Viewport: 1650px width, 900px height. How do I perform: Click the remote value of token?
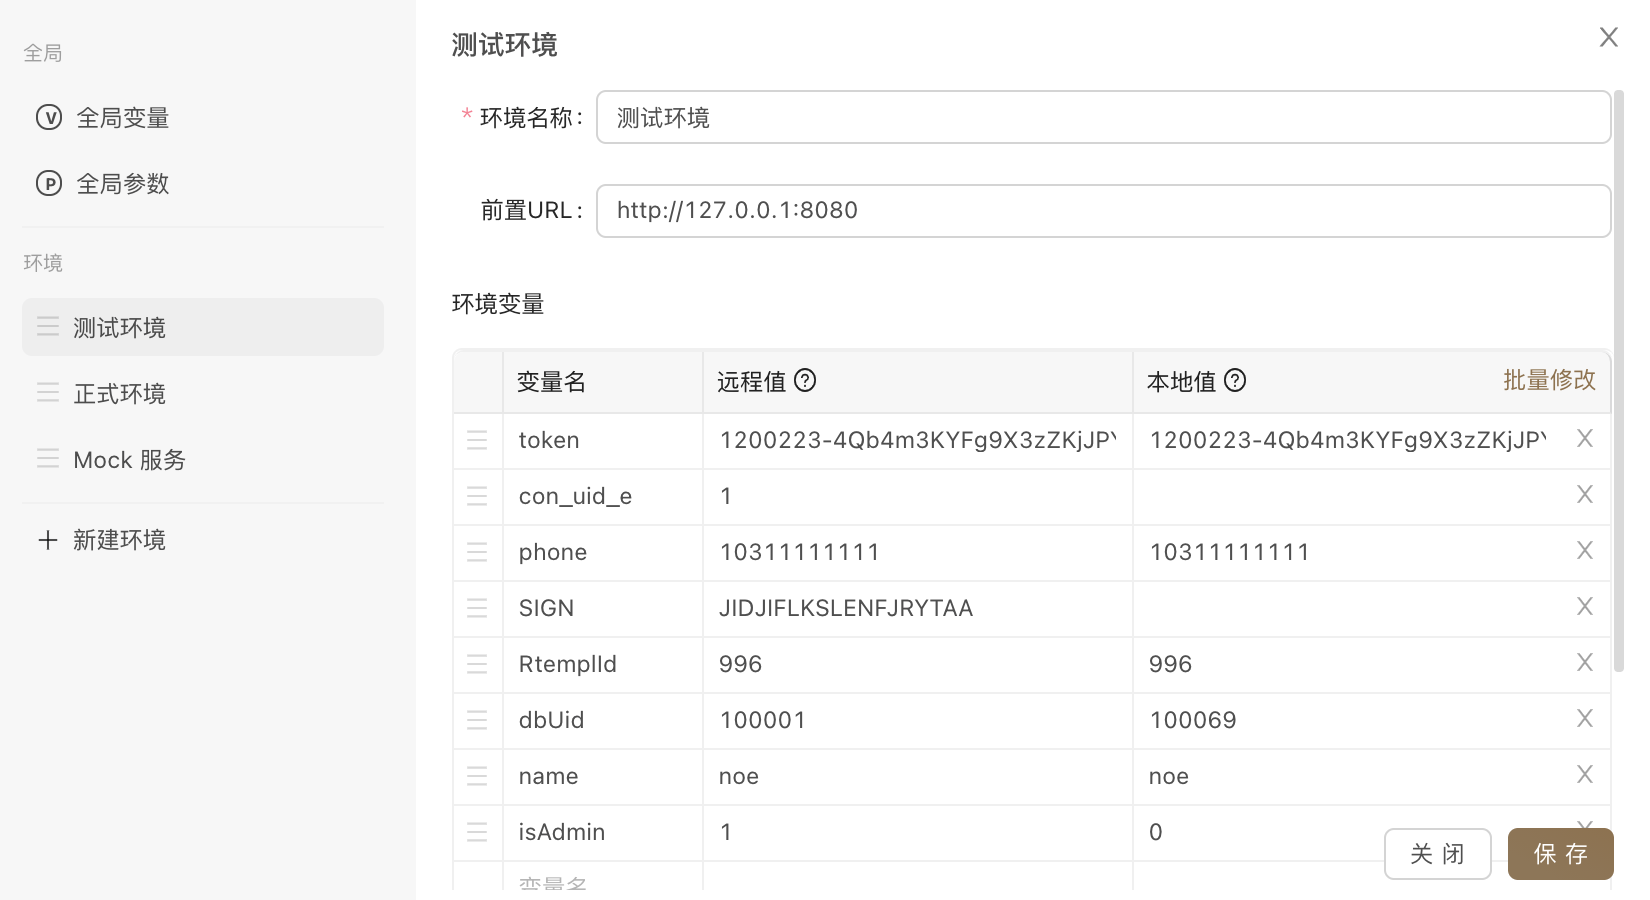click(x=918, y=441)
